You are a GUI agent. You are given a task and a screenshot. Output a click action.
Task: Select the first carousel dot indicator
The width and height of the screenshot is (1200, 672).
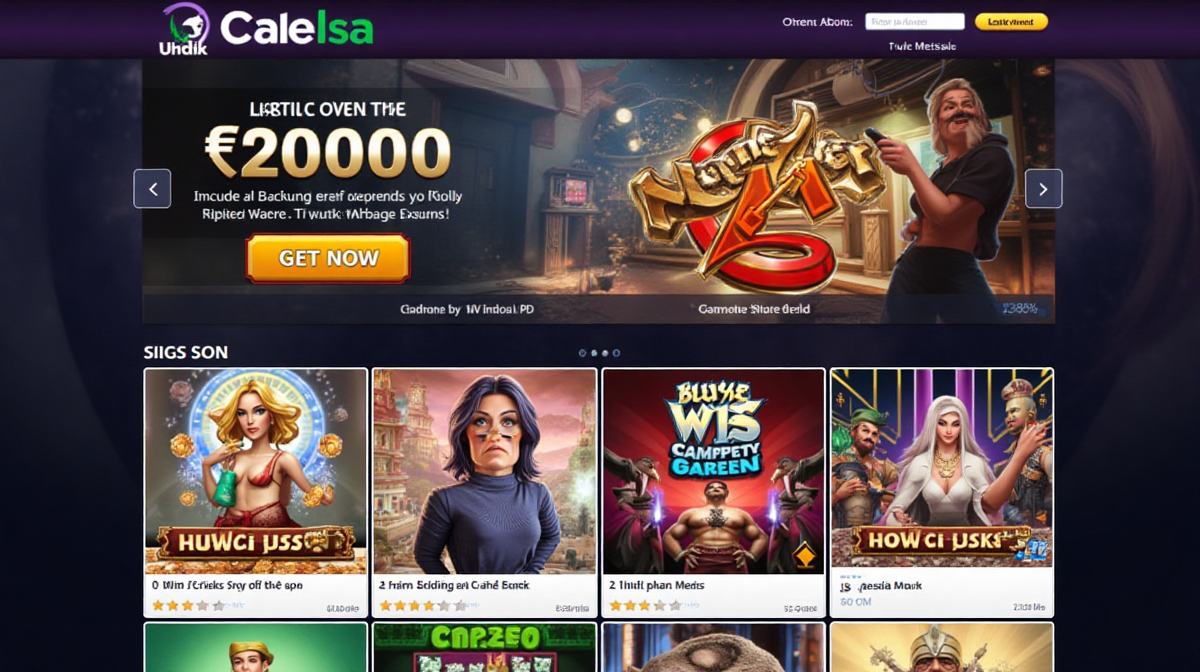point(582,353)
